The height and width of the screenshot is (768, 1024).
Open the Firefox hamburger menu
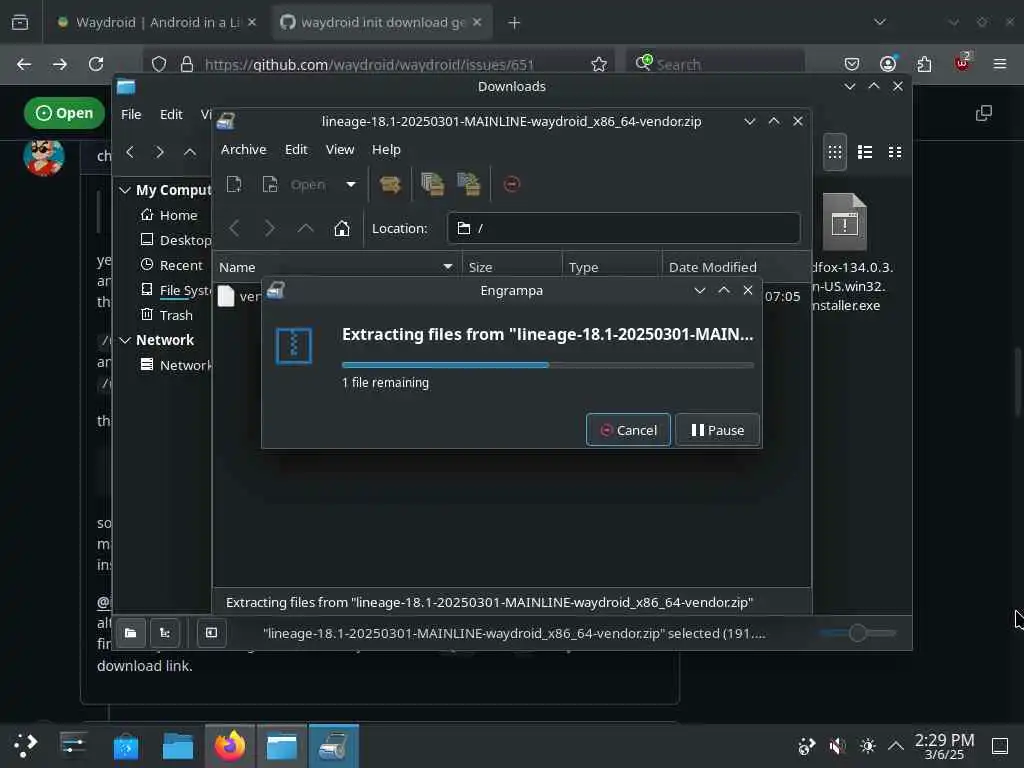pyautogui.click(x=1000, y=64)
